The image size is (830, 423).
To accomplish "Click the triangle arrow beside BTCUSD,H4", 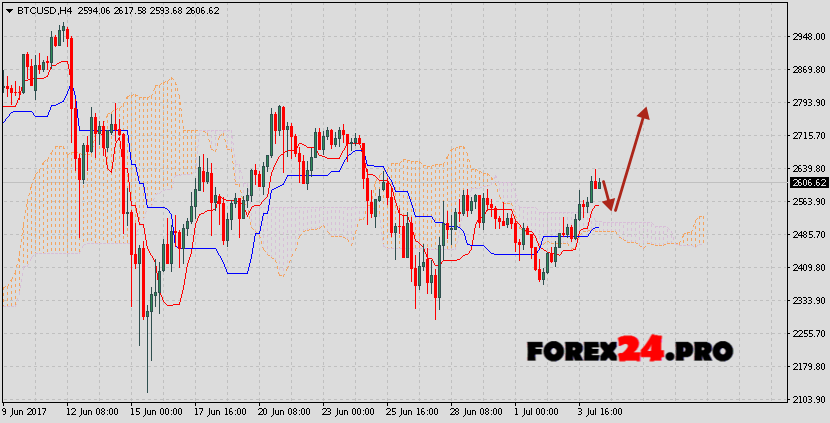I will 8,10.
